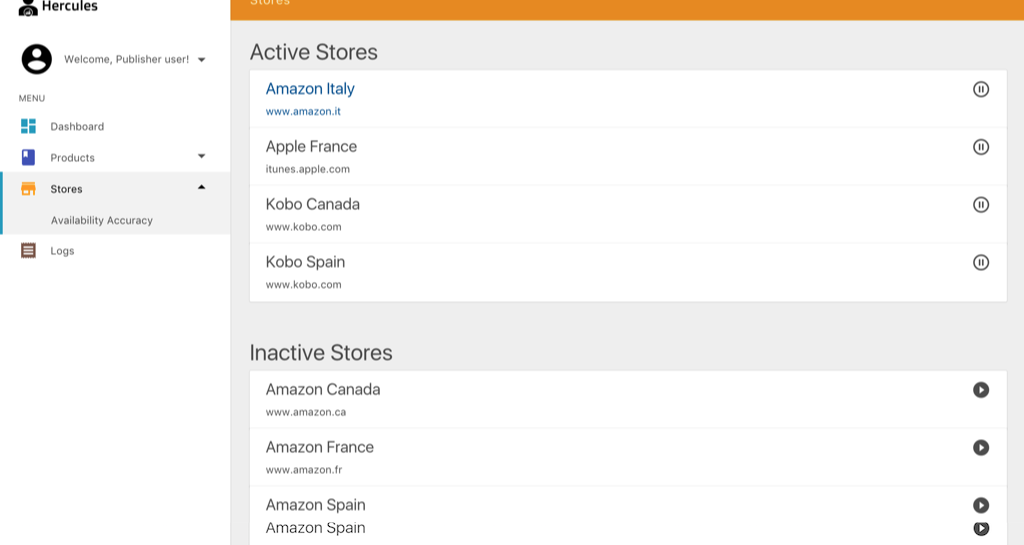Go to the Logs menu item

(62, 251)
